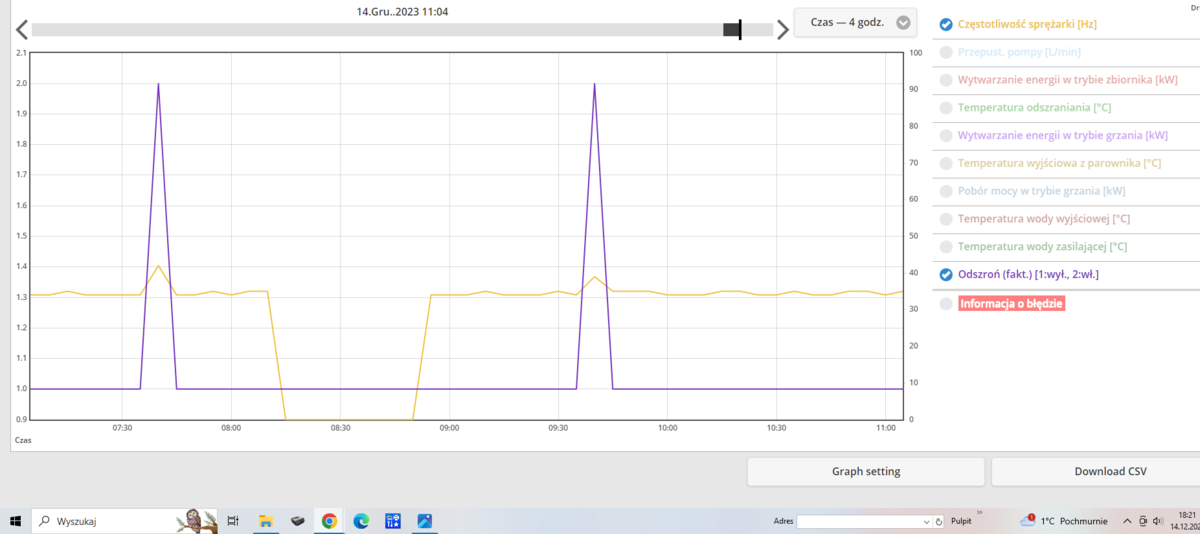Open File Explorer from the taskbar
Viewport: 1200px width, 534px height.
(x=266, y=521)
